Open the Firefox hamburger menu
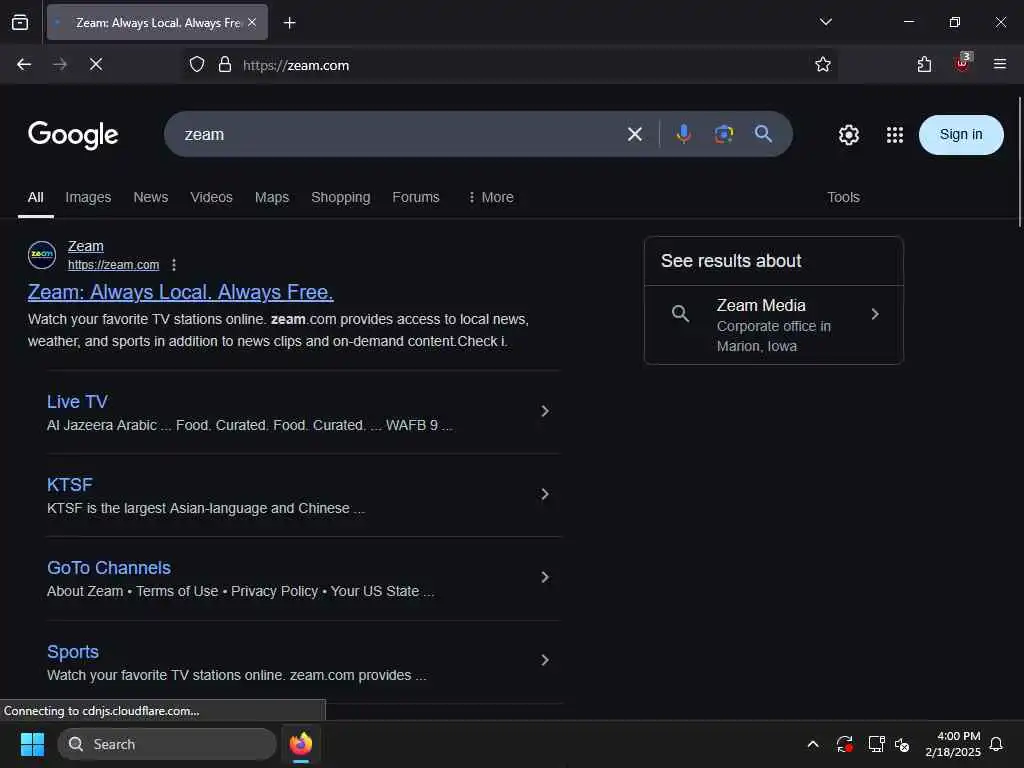Screen dimensions: 1024x768 pyautogui.click(x=999, y=64)
